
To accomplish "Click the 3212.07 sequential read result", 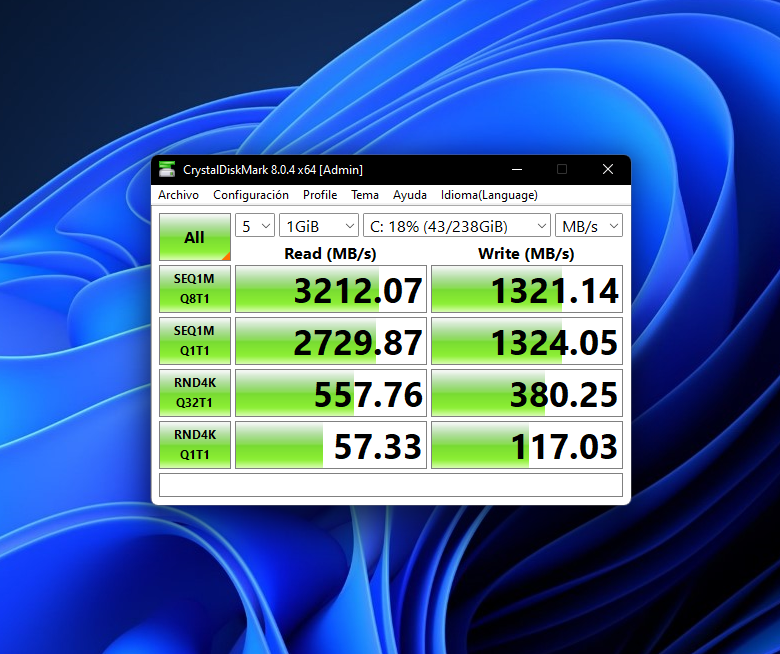I will coord(331,290).
